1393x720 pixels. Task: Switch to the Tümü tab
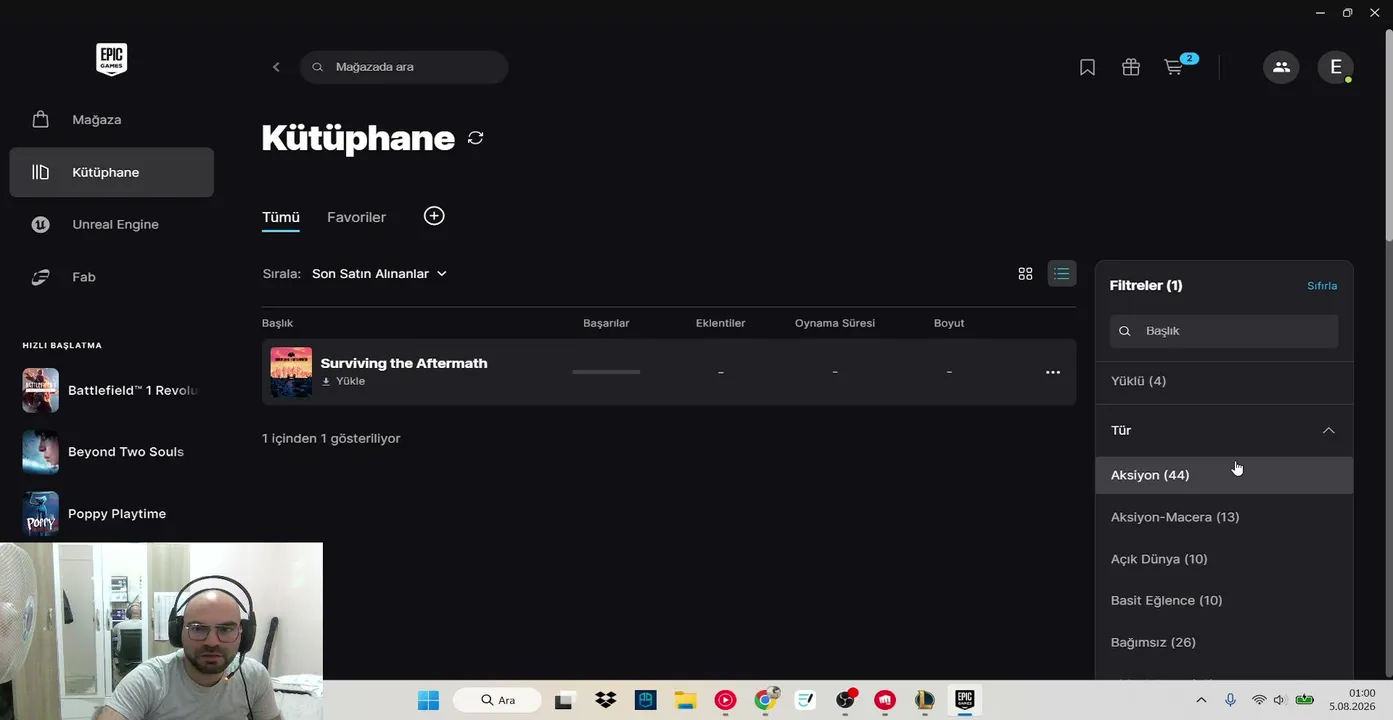pos(281,217)
